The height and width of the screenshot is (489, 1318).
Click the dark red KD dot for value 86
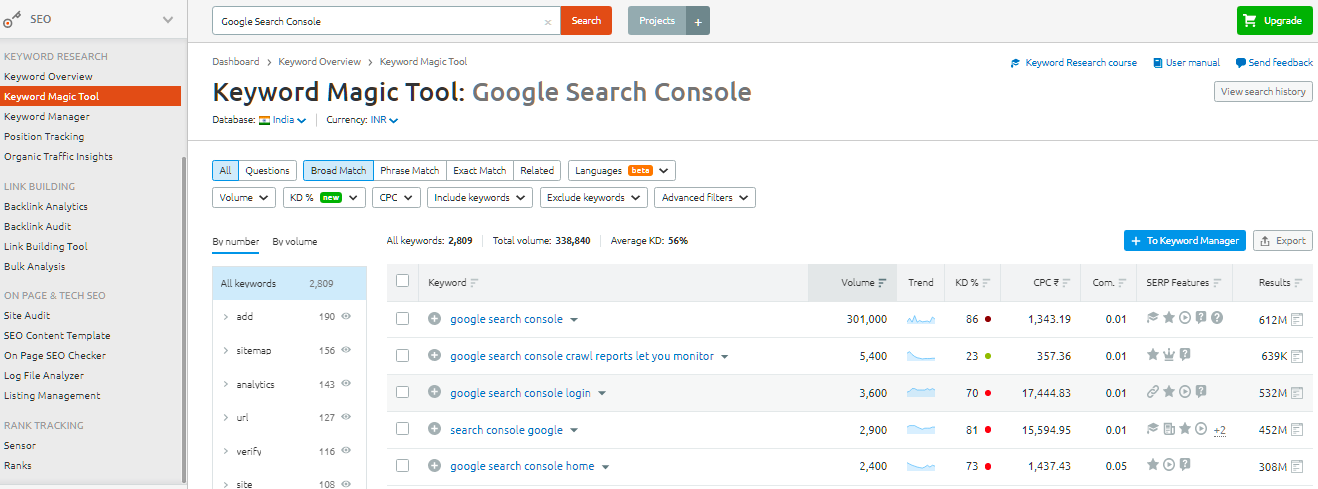click(988, 320)
